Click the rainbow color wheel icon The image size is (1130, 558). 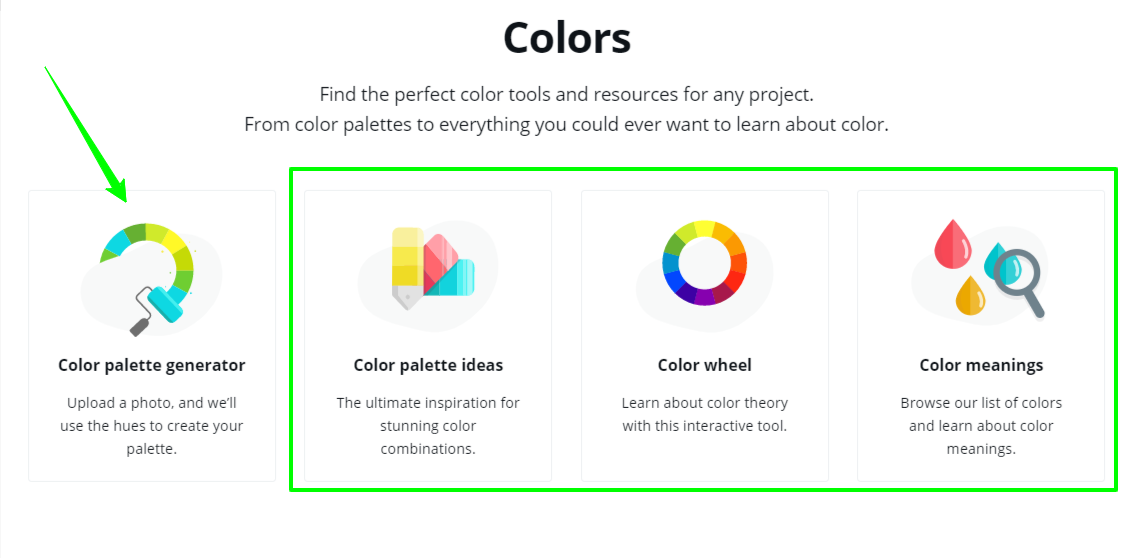pyautogui.click(x=705, y=262)
